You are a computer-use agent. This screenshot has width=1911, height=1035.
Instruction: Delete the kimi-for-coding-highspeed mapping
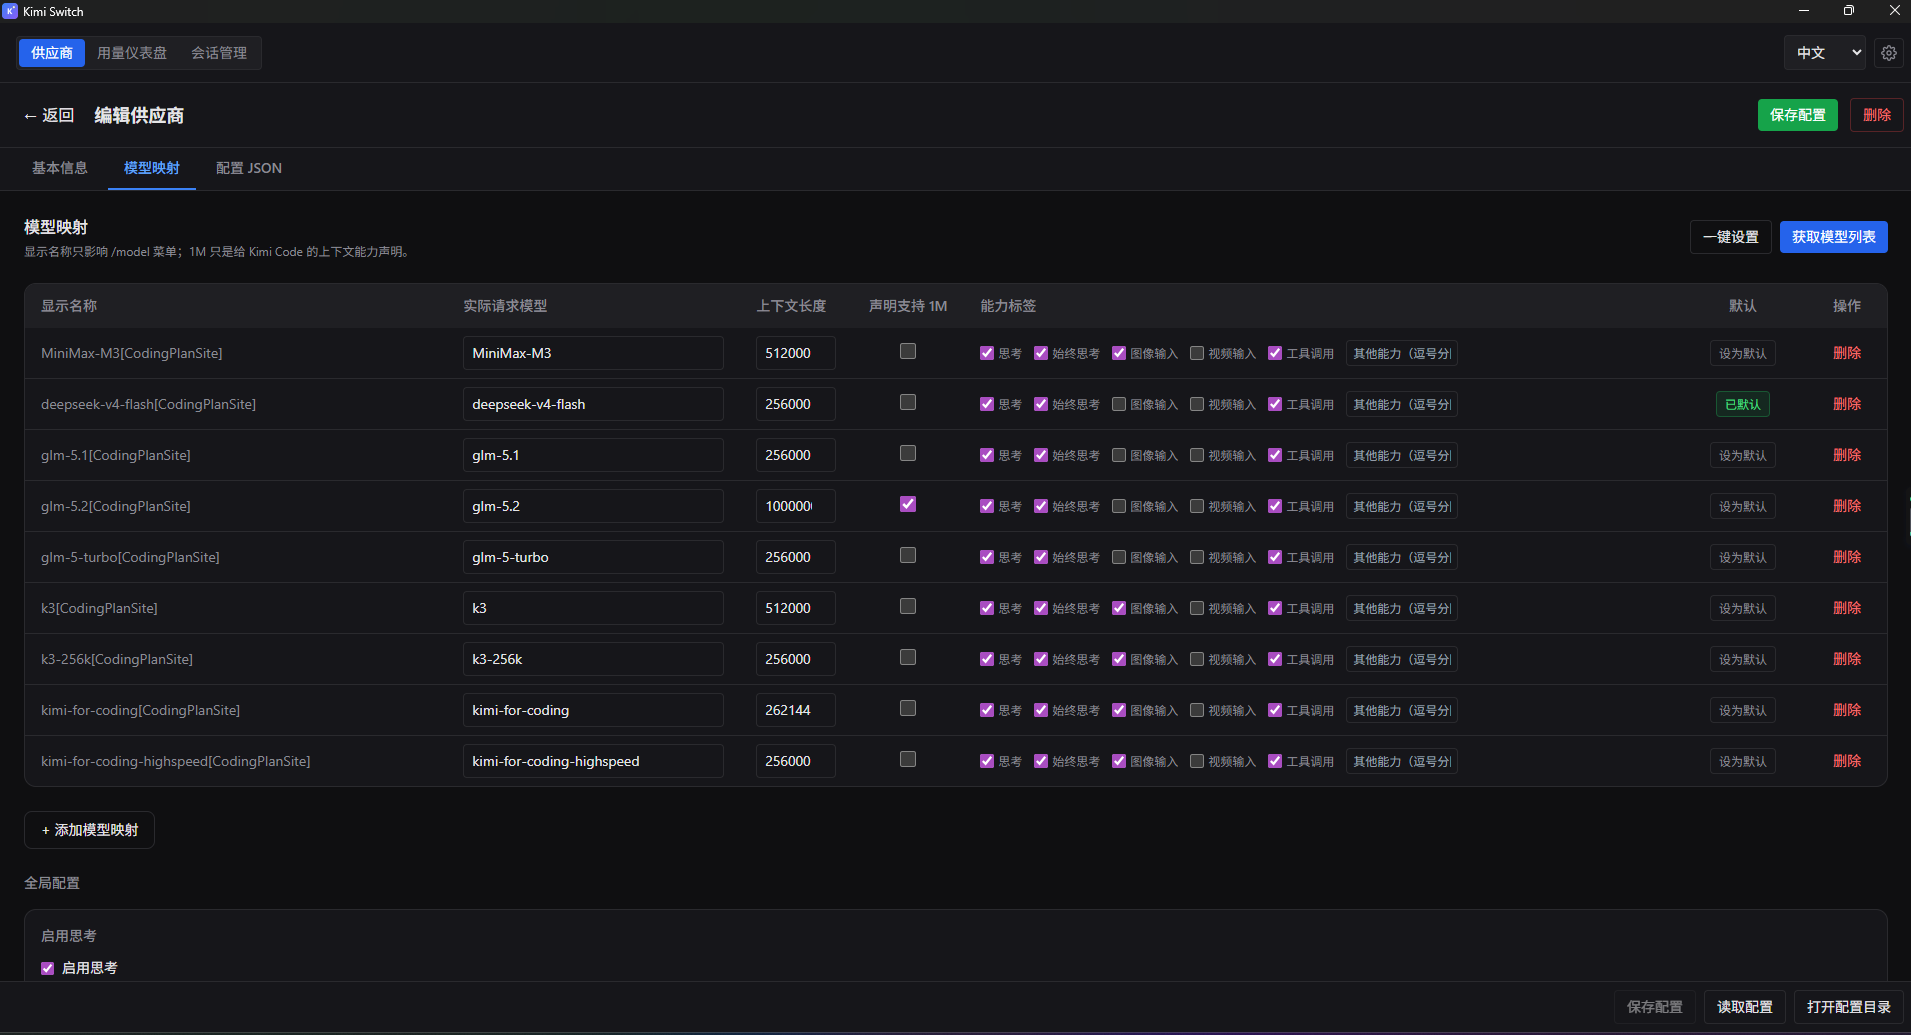pos(1846,761)
